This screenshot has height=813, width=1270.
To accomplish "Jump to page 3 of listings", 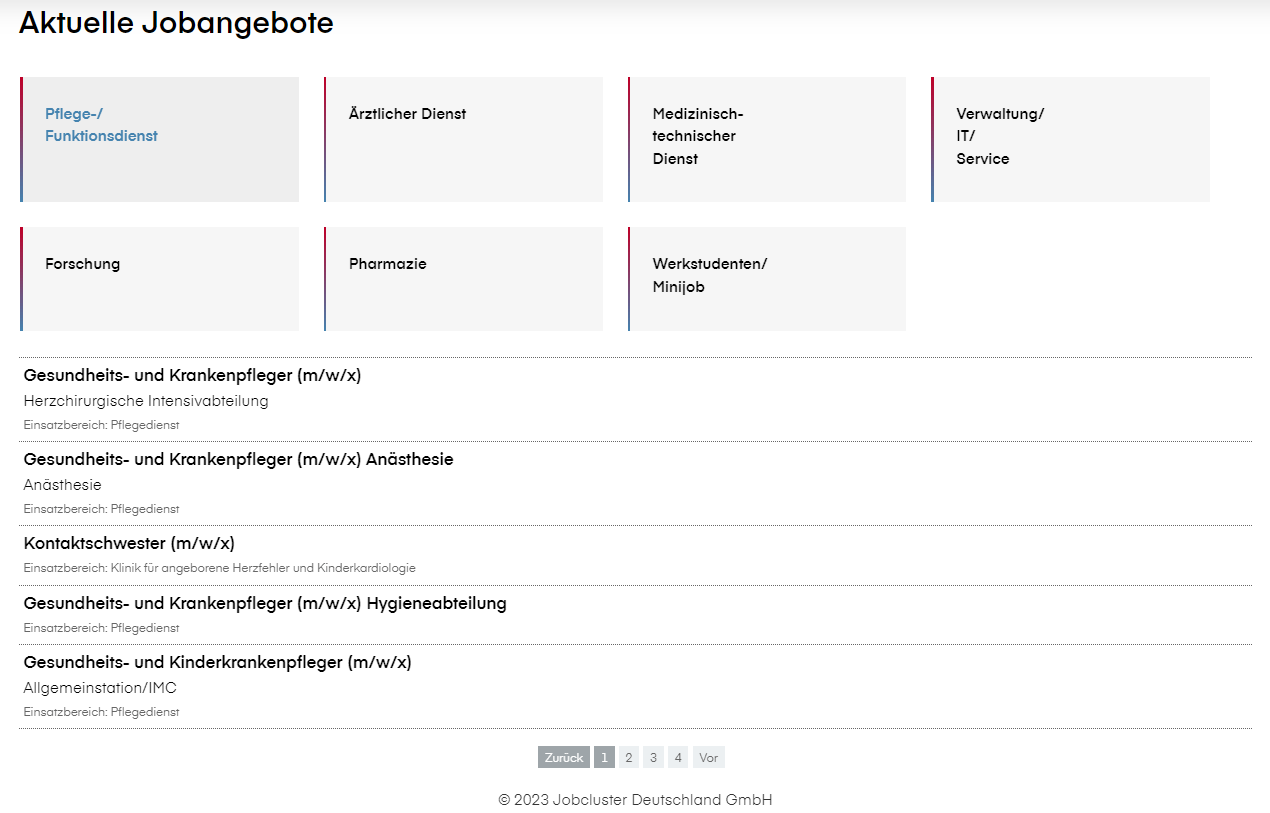I will tap(653, 757).
